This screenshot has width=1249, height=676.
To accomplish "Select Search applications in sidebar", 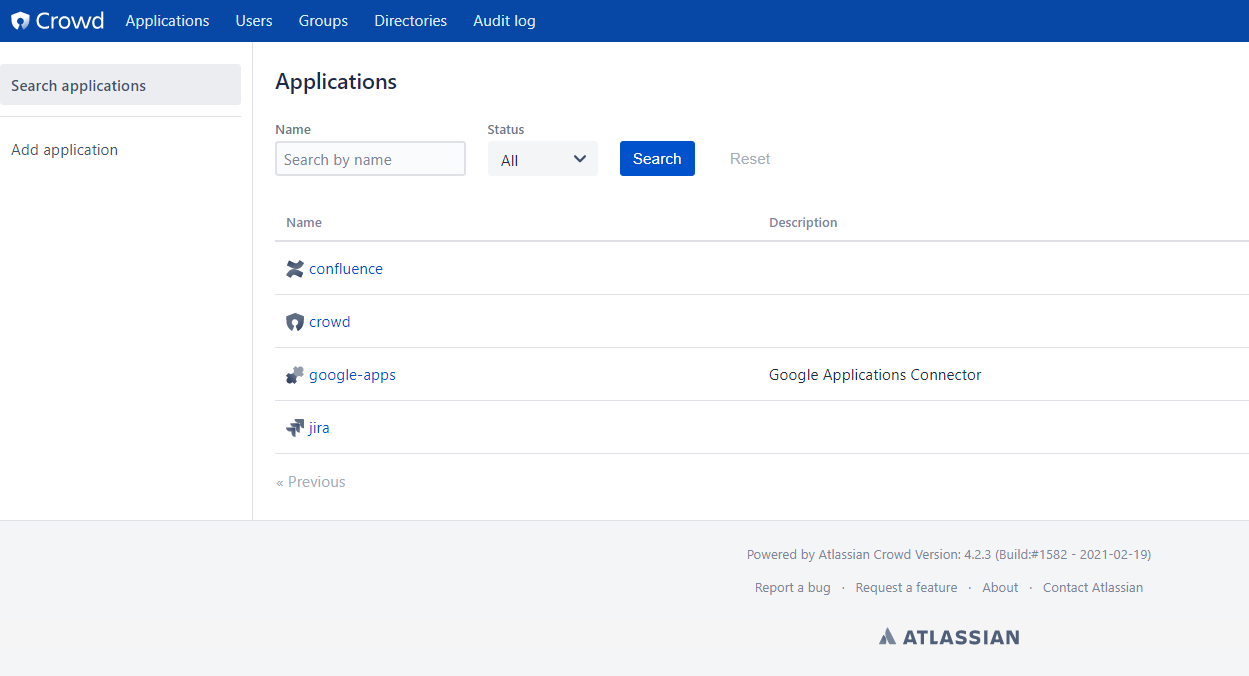I will (120, 85).
